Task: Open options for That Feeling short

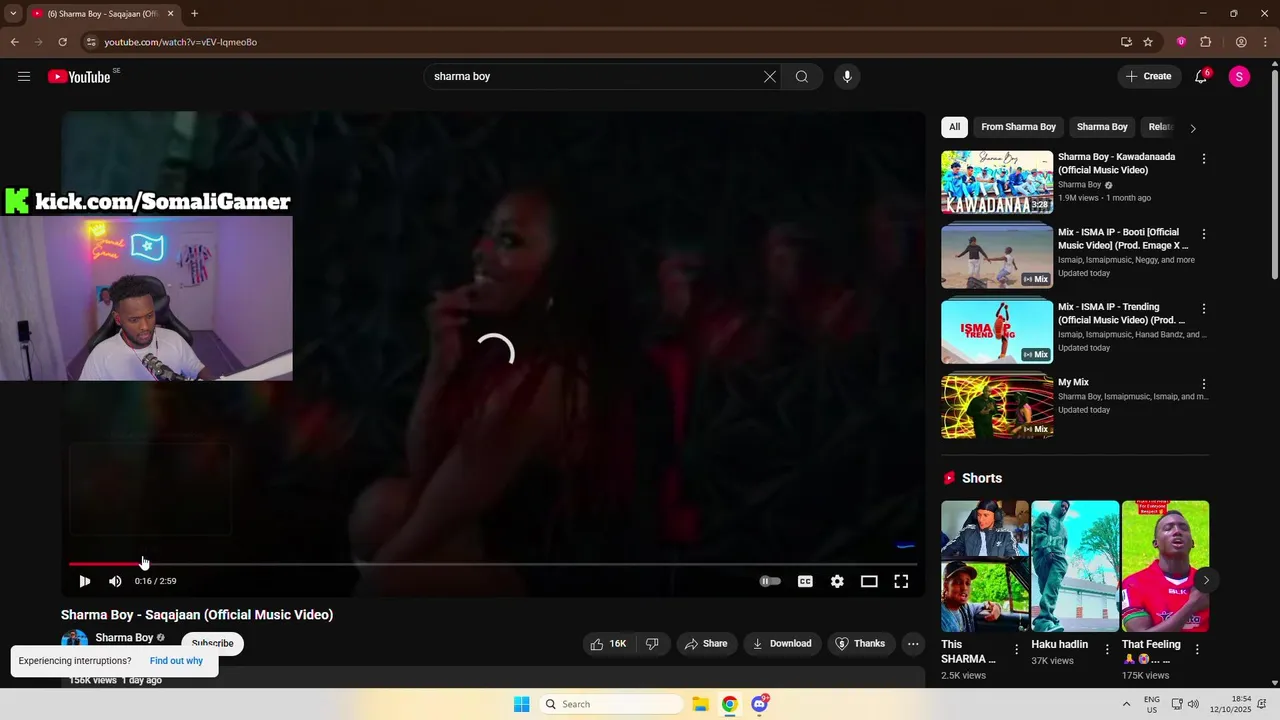Action: click(1197, 649)
